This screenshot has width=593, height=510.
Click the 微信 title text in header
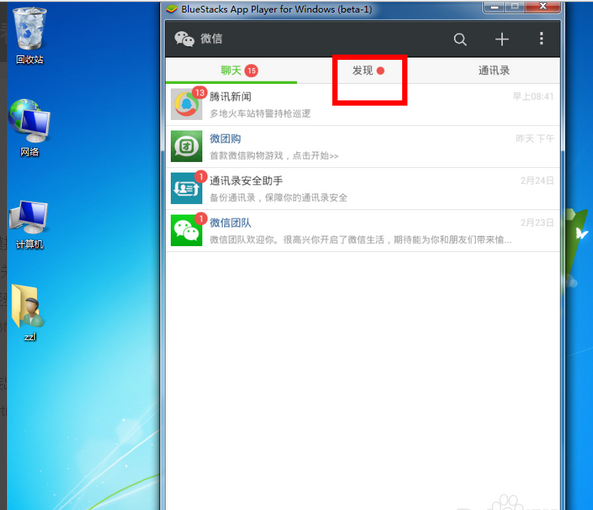(x=211, y=39)
